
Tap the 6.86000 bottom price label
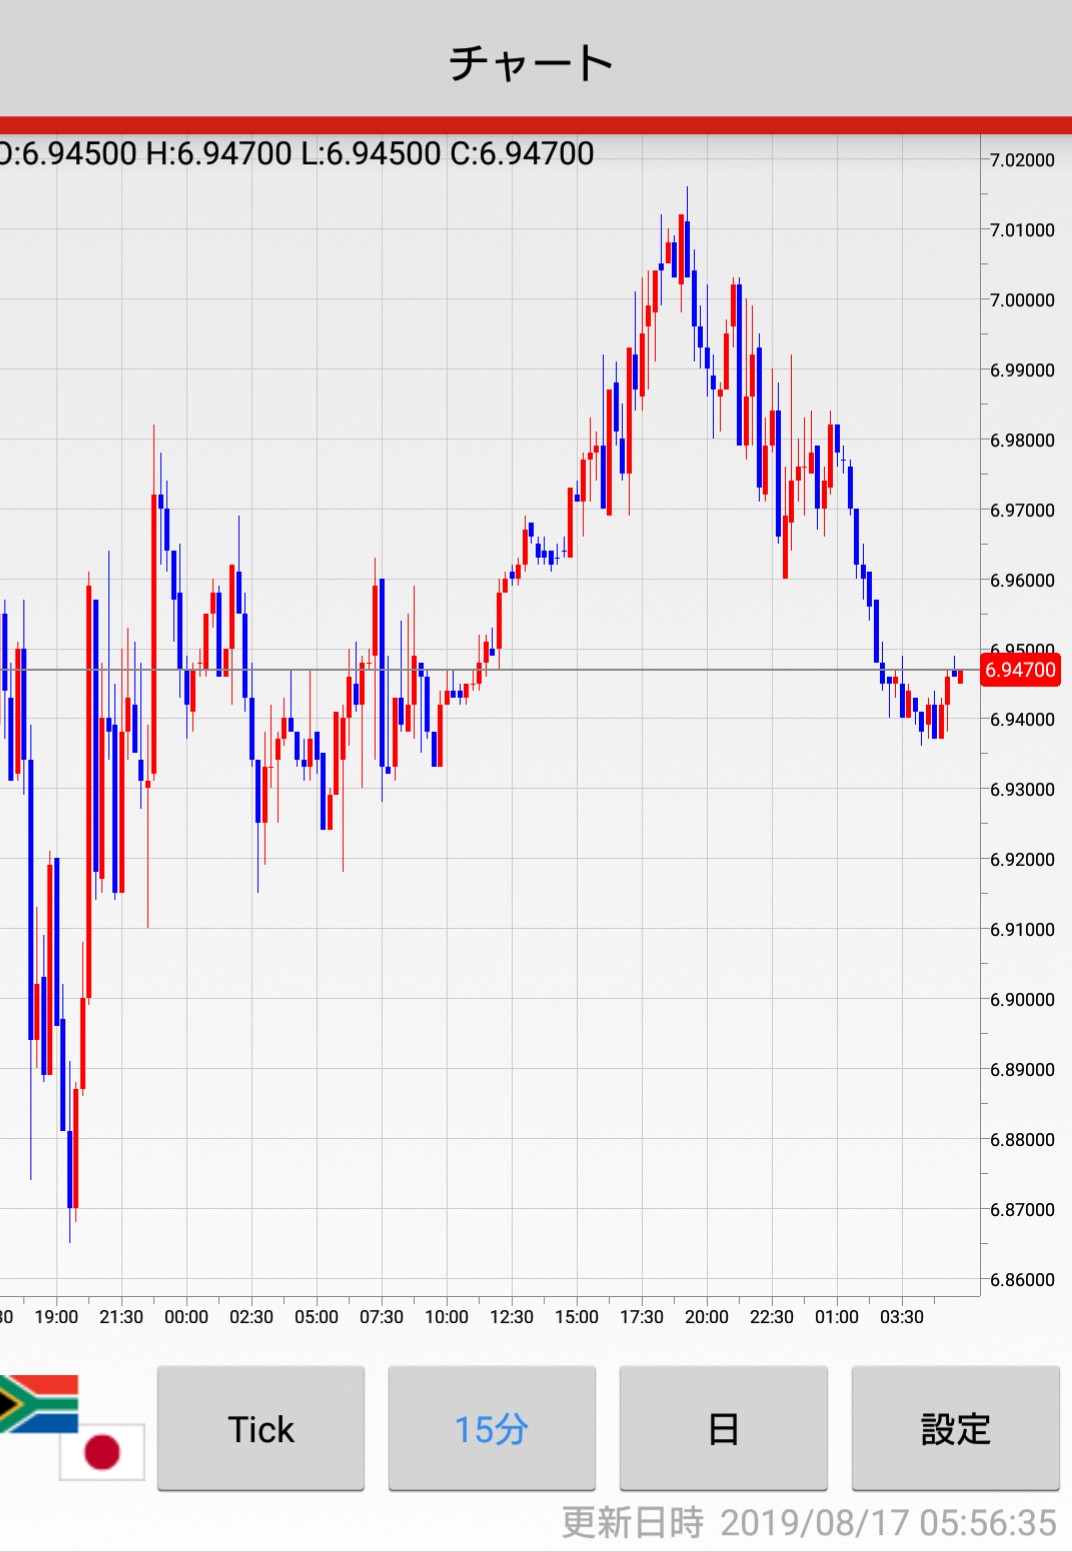[1022, 1280]
